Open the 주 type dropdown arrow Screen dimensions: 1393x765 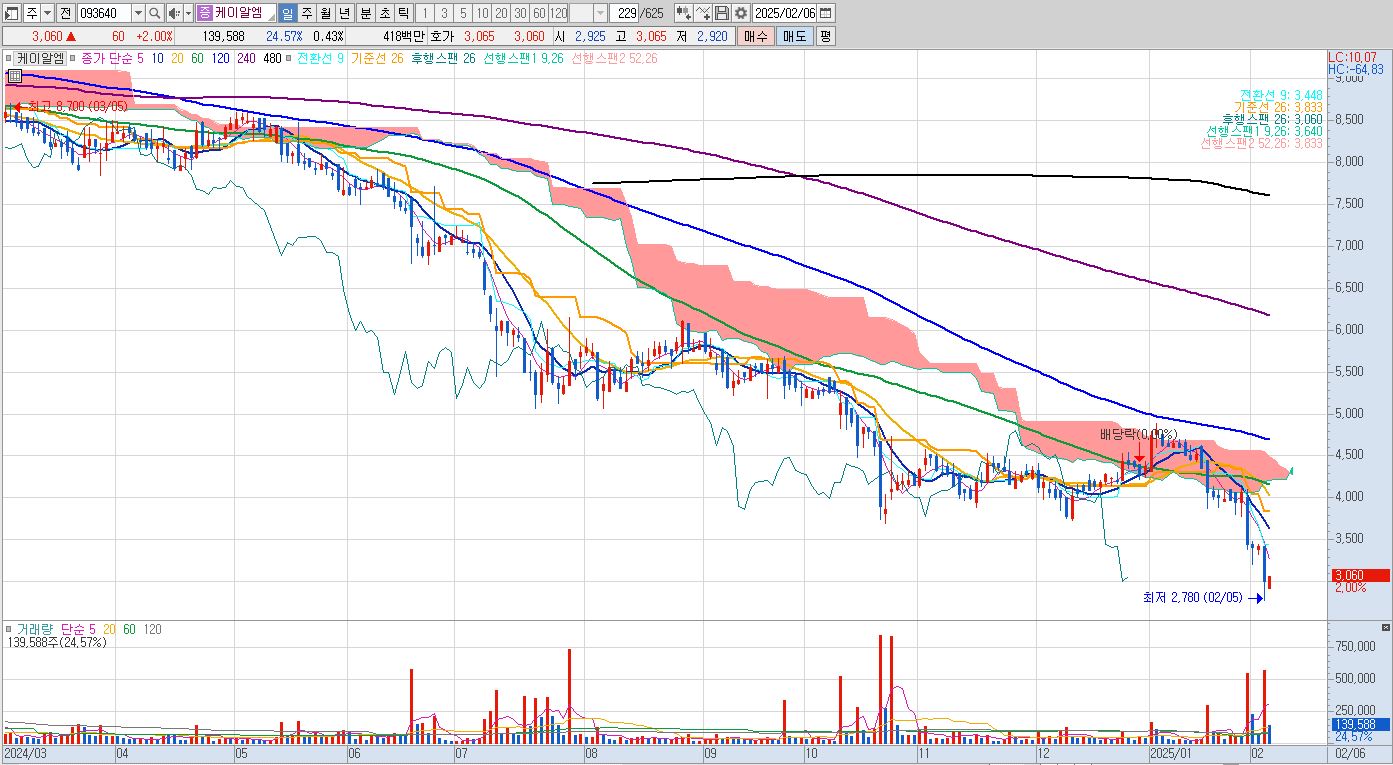47,13
